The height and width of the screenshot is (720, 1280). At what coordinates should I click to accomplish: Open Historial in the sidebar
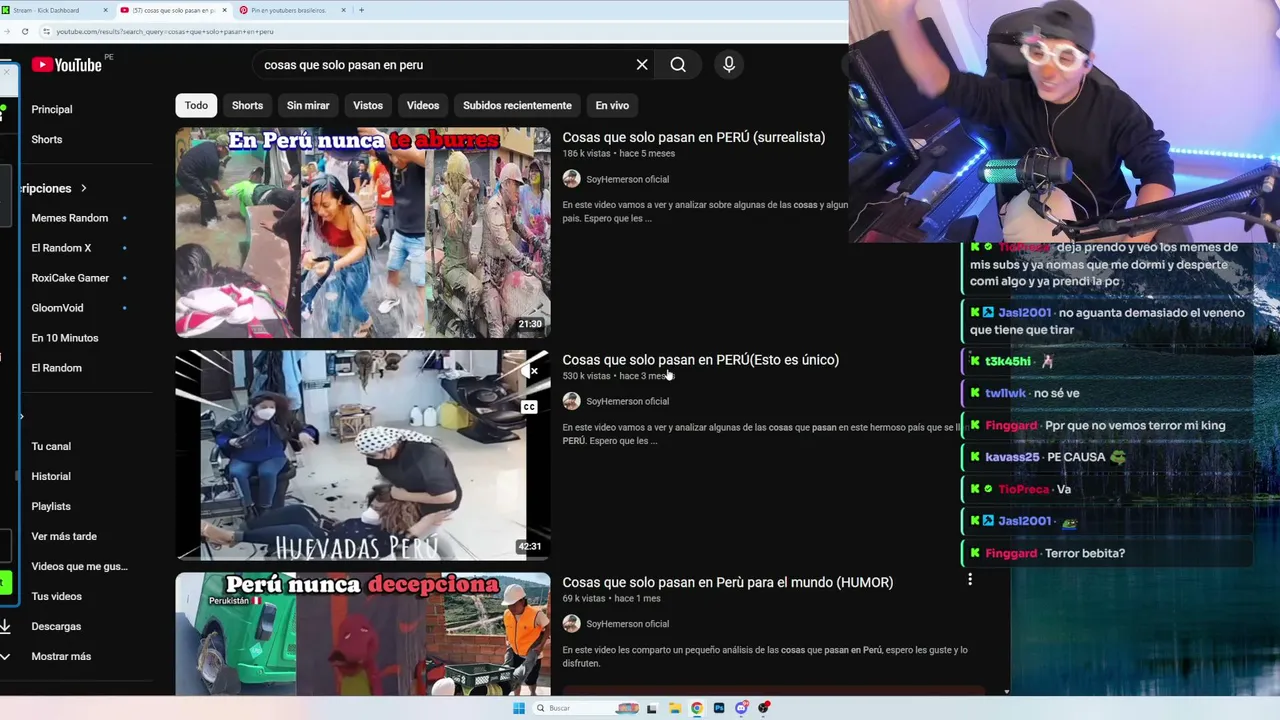(x=51, y=476)
